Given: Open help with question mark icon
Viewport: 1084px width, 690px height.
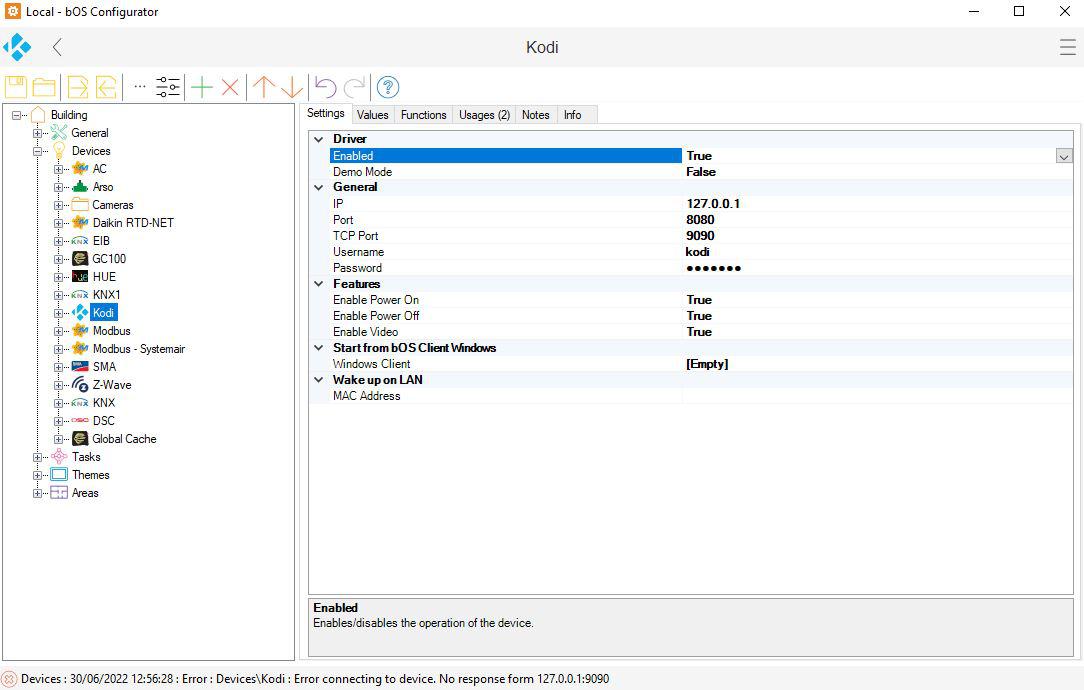Looking at the screenshot, I should pyautogui.click(x=388, y=87).
